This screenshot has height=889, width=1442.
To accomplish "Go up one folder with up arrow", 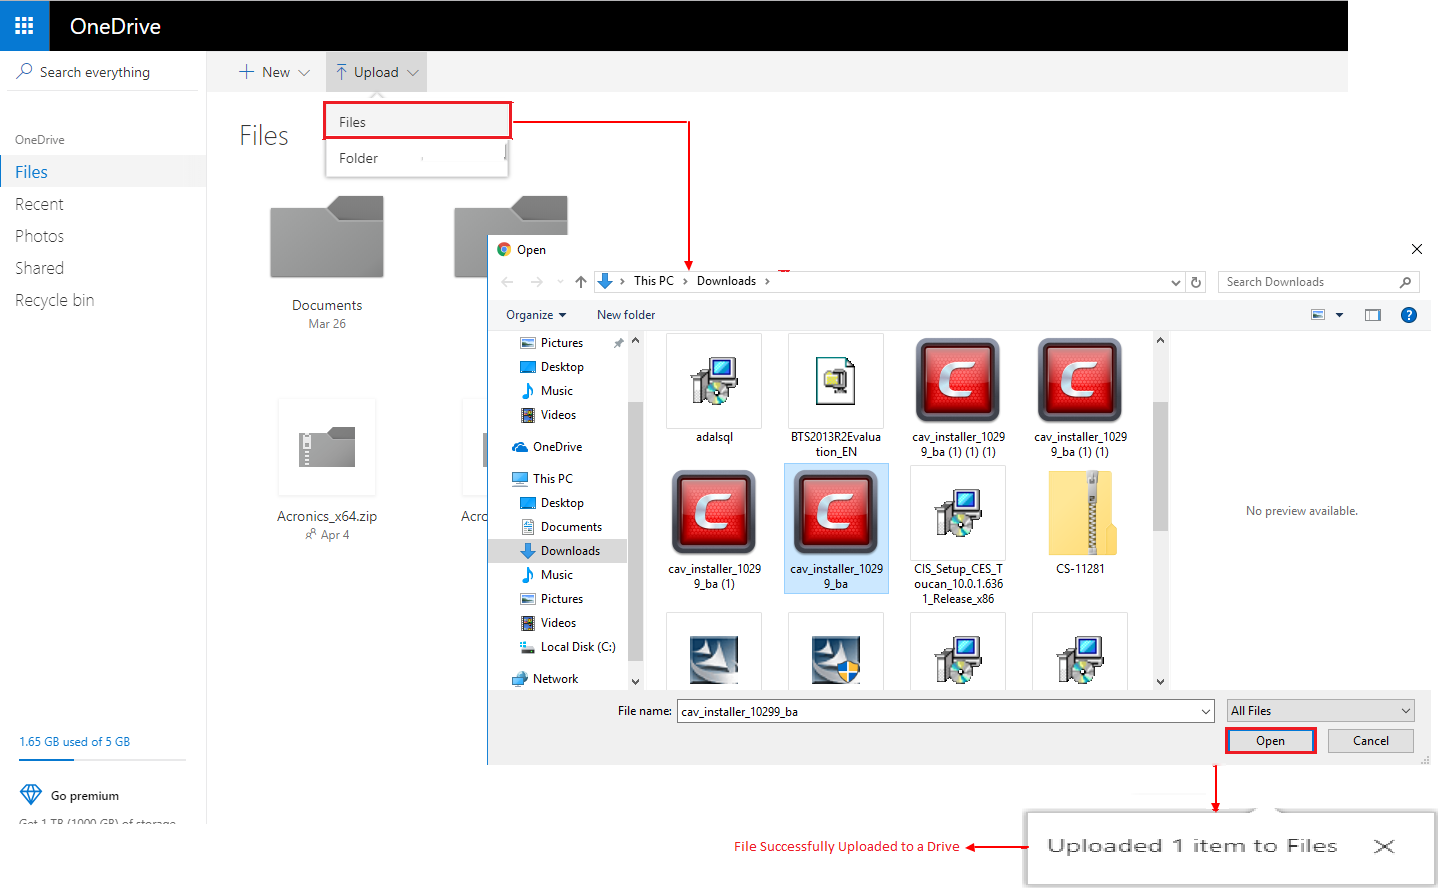I will click(x=581, y=282).
